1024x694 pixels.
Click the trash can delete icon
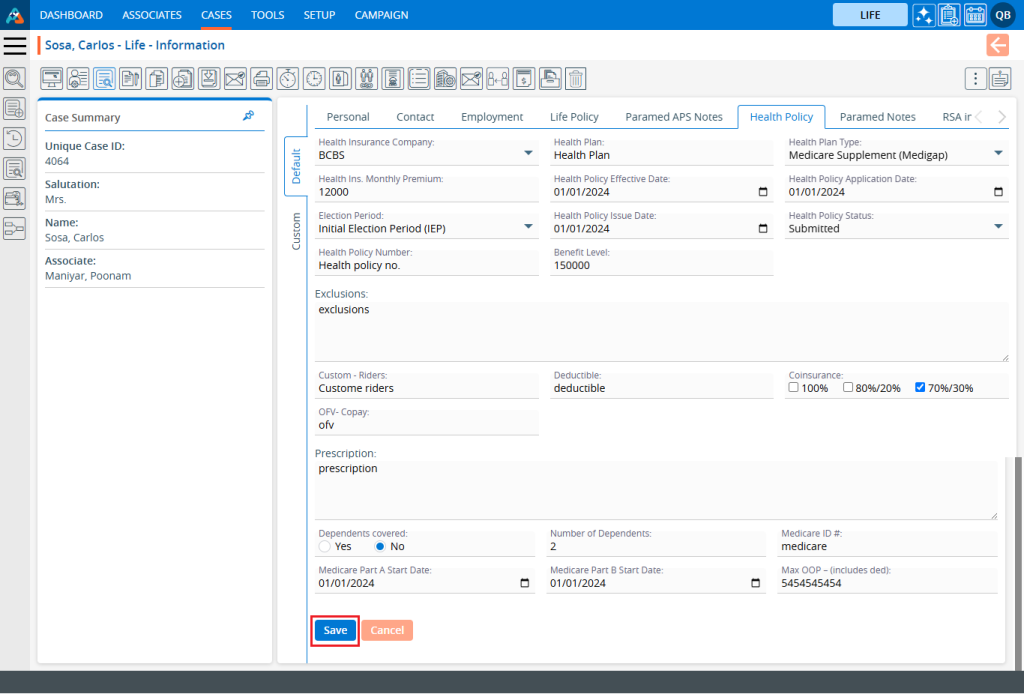pos(575,78)
